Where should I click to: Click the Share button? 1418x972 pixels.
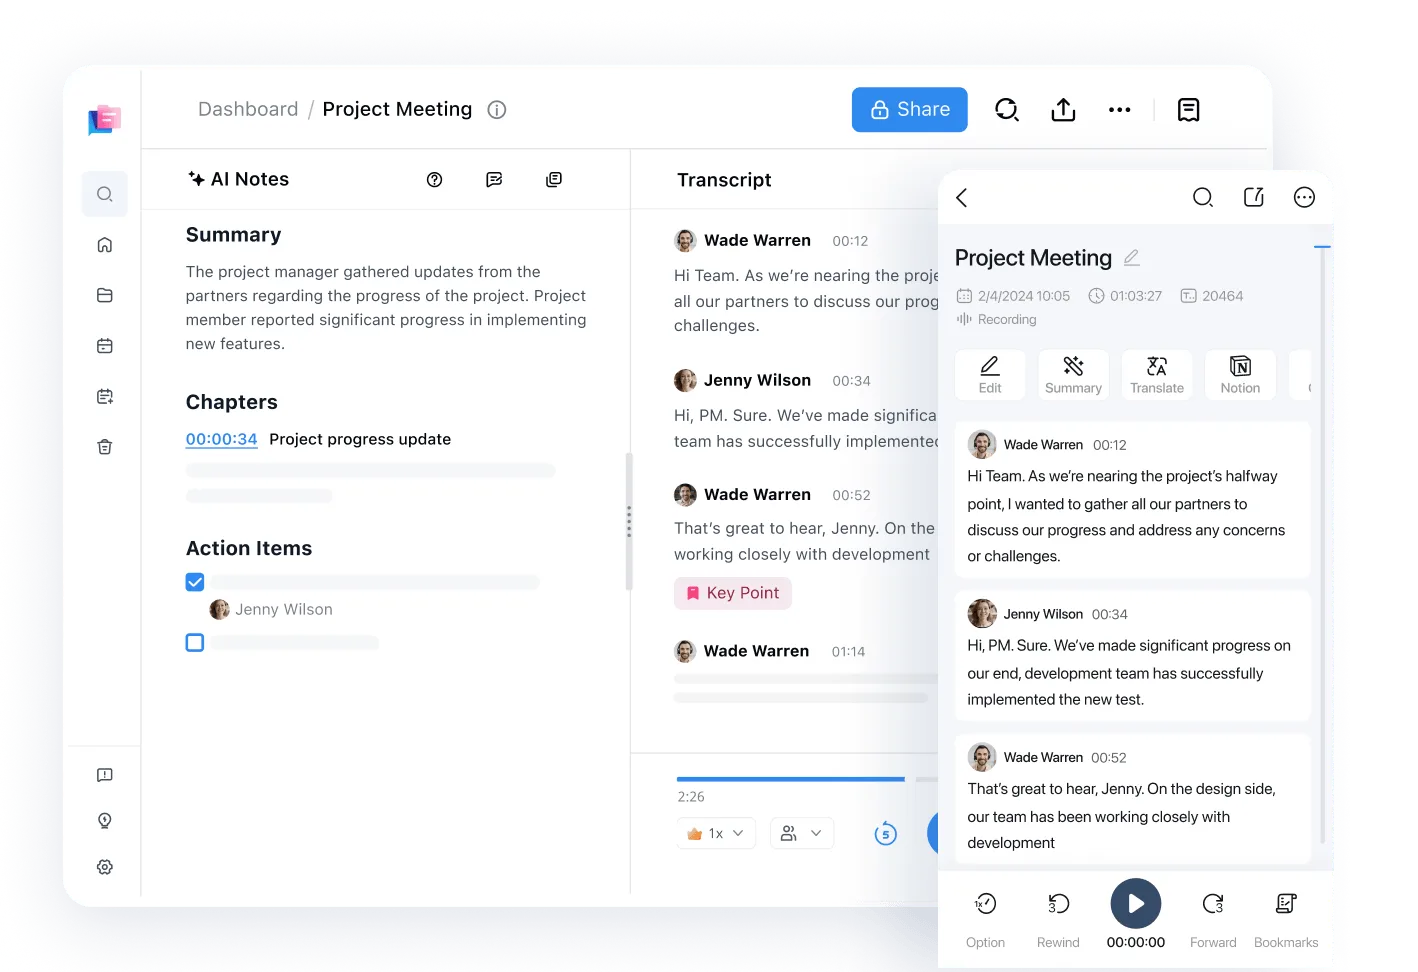910,109
